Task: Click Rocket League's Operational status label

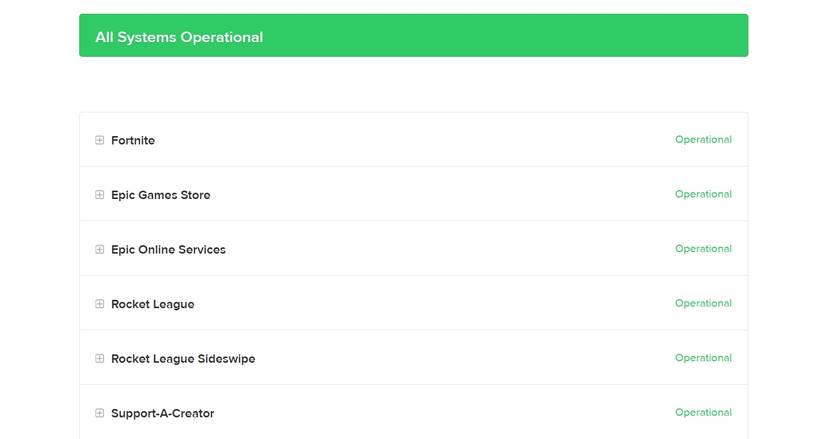Action: pyautogui.click(x=703, y=303)
